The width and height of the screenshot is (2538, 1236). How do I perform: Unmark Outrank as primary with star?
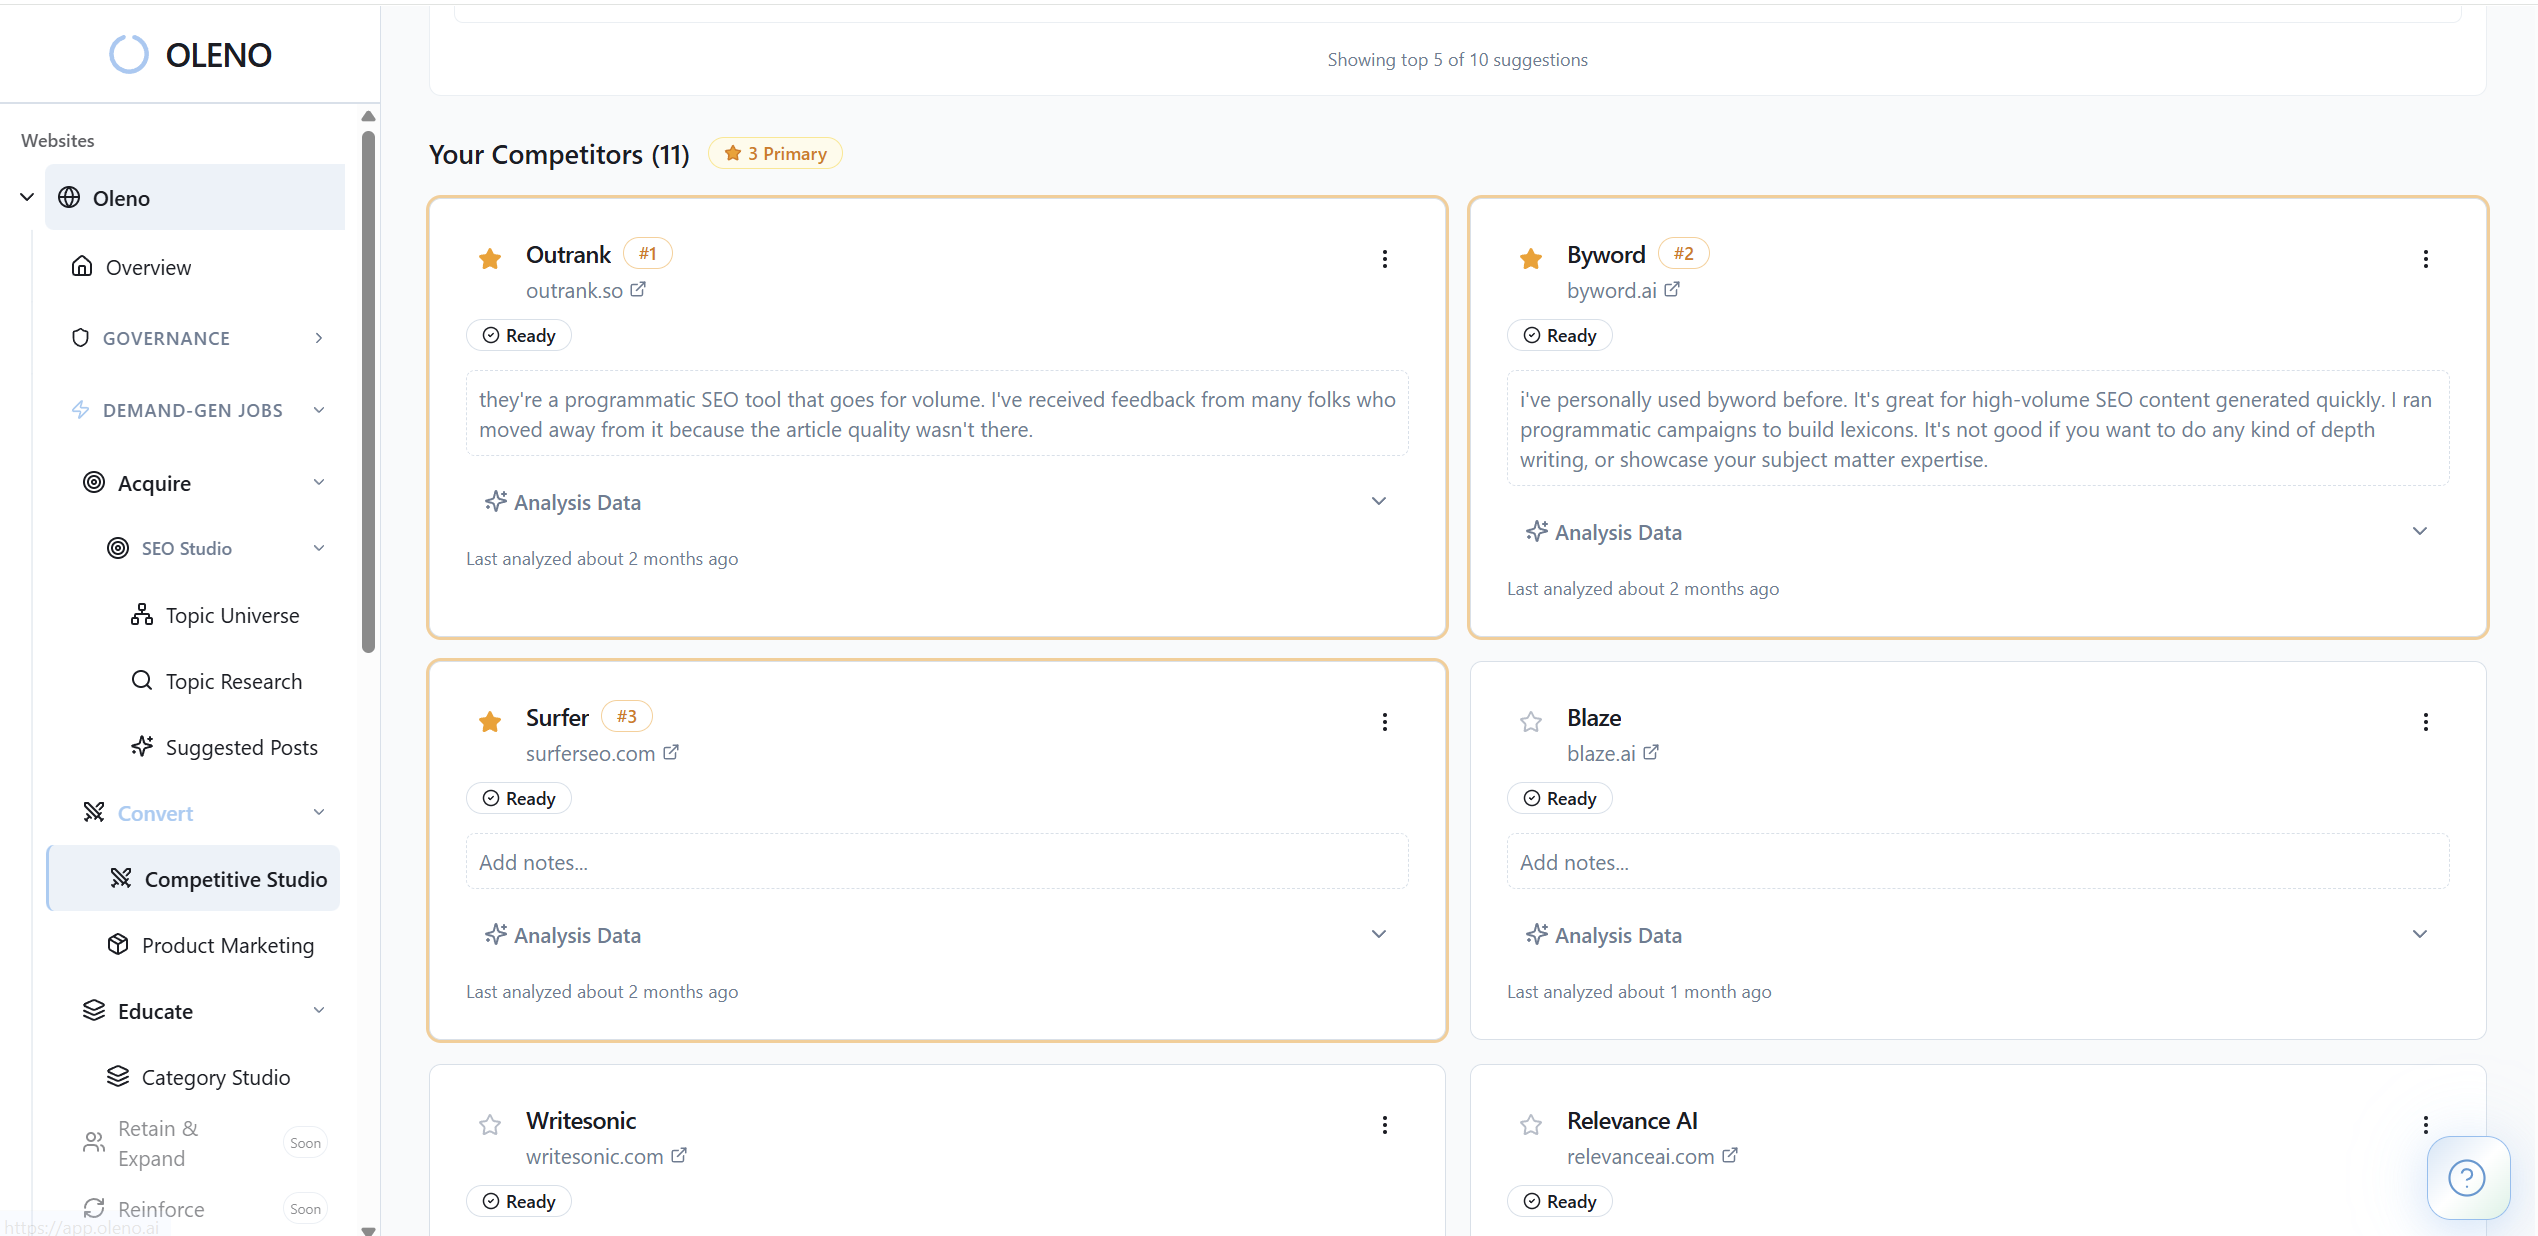click(490, 259)
